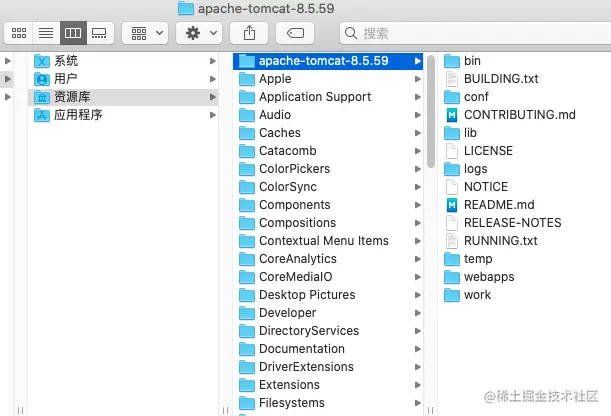Click the bin folder icon
Image resolution: width=611 pixels, height=416 pixels.
[x=452, y=61]
